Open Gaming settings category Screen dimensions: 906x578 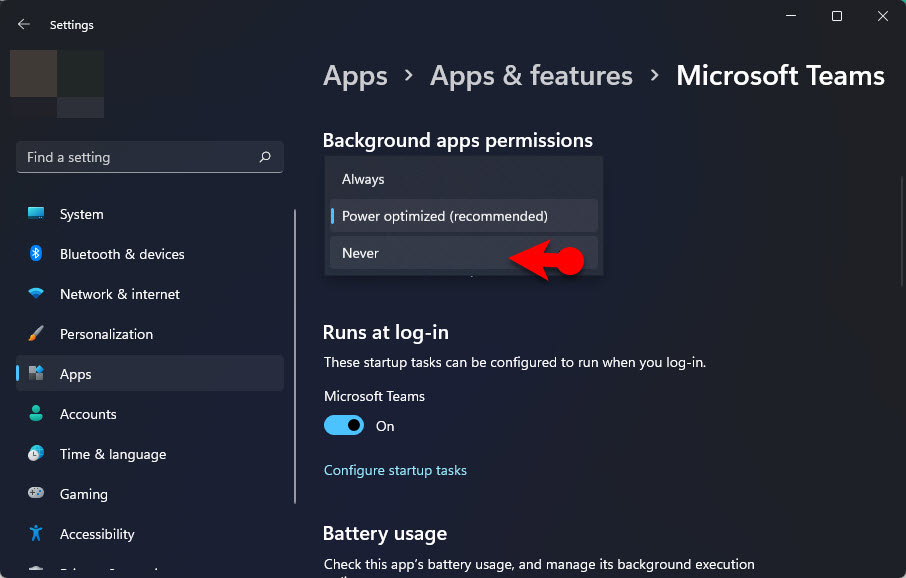pos(150,494)
